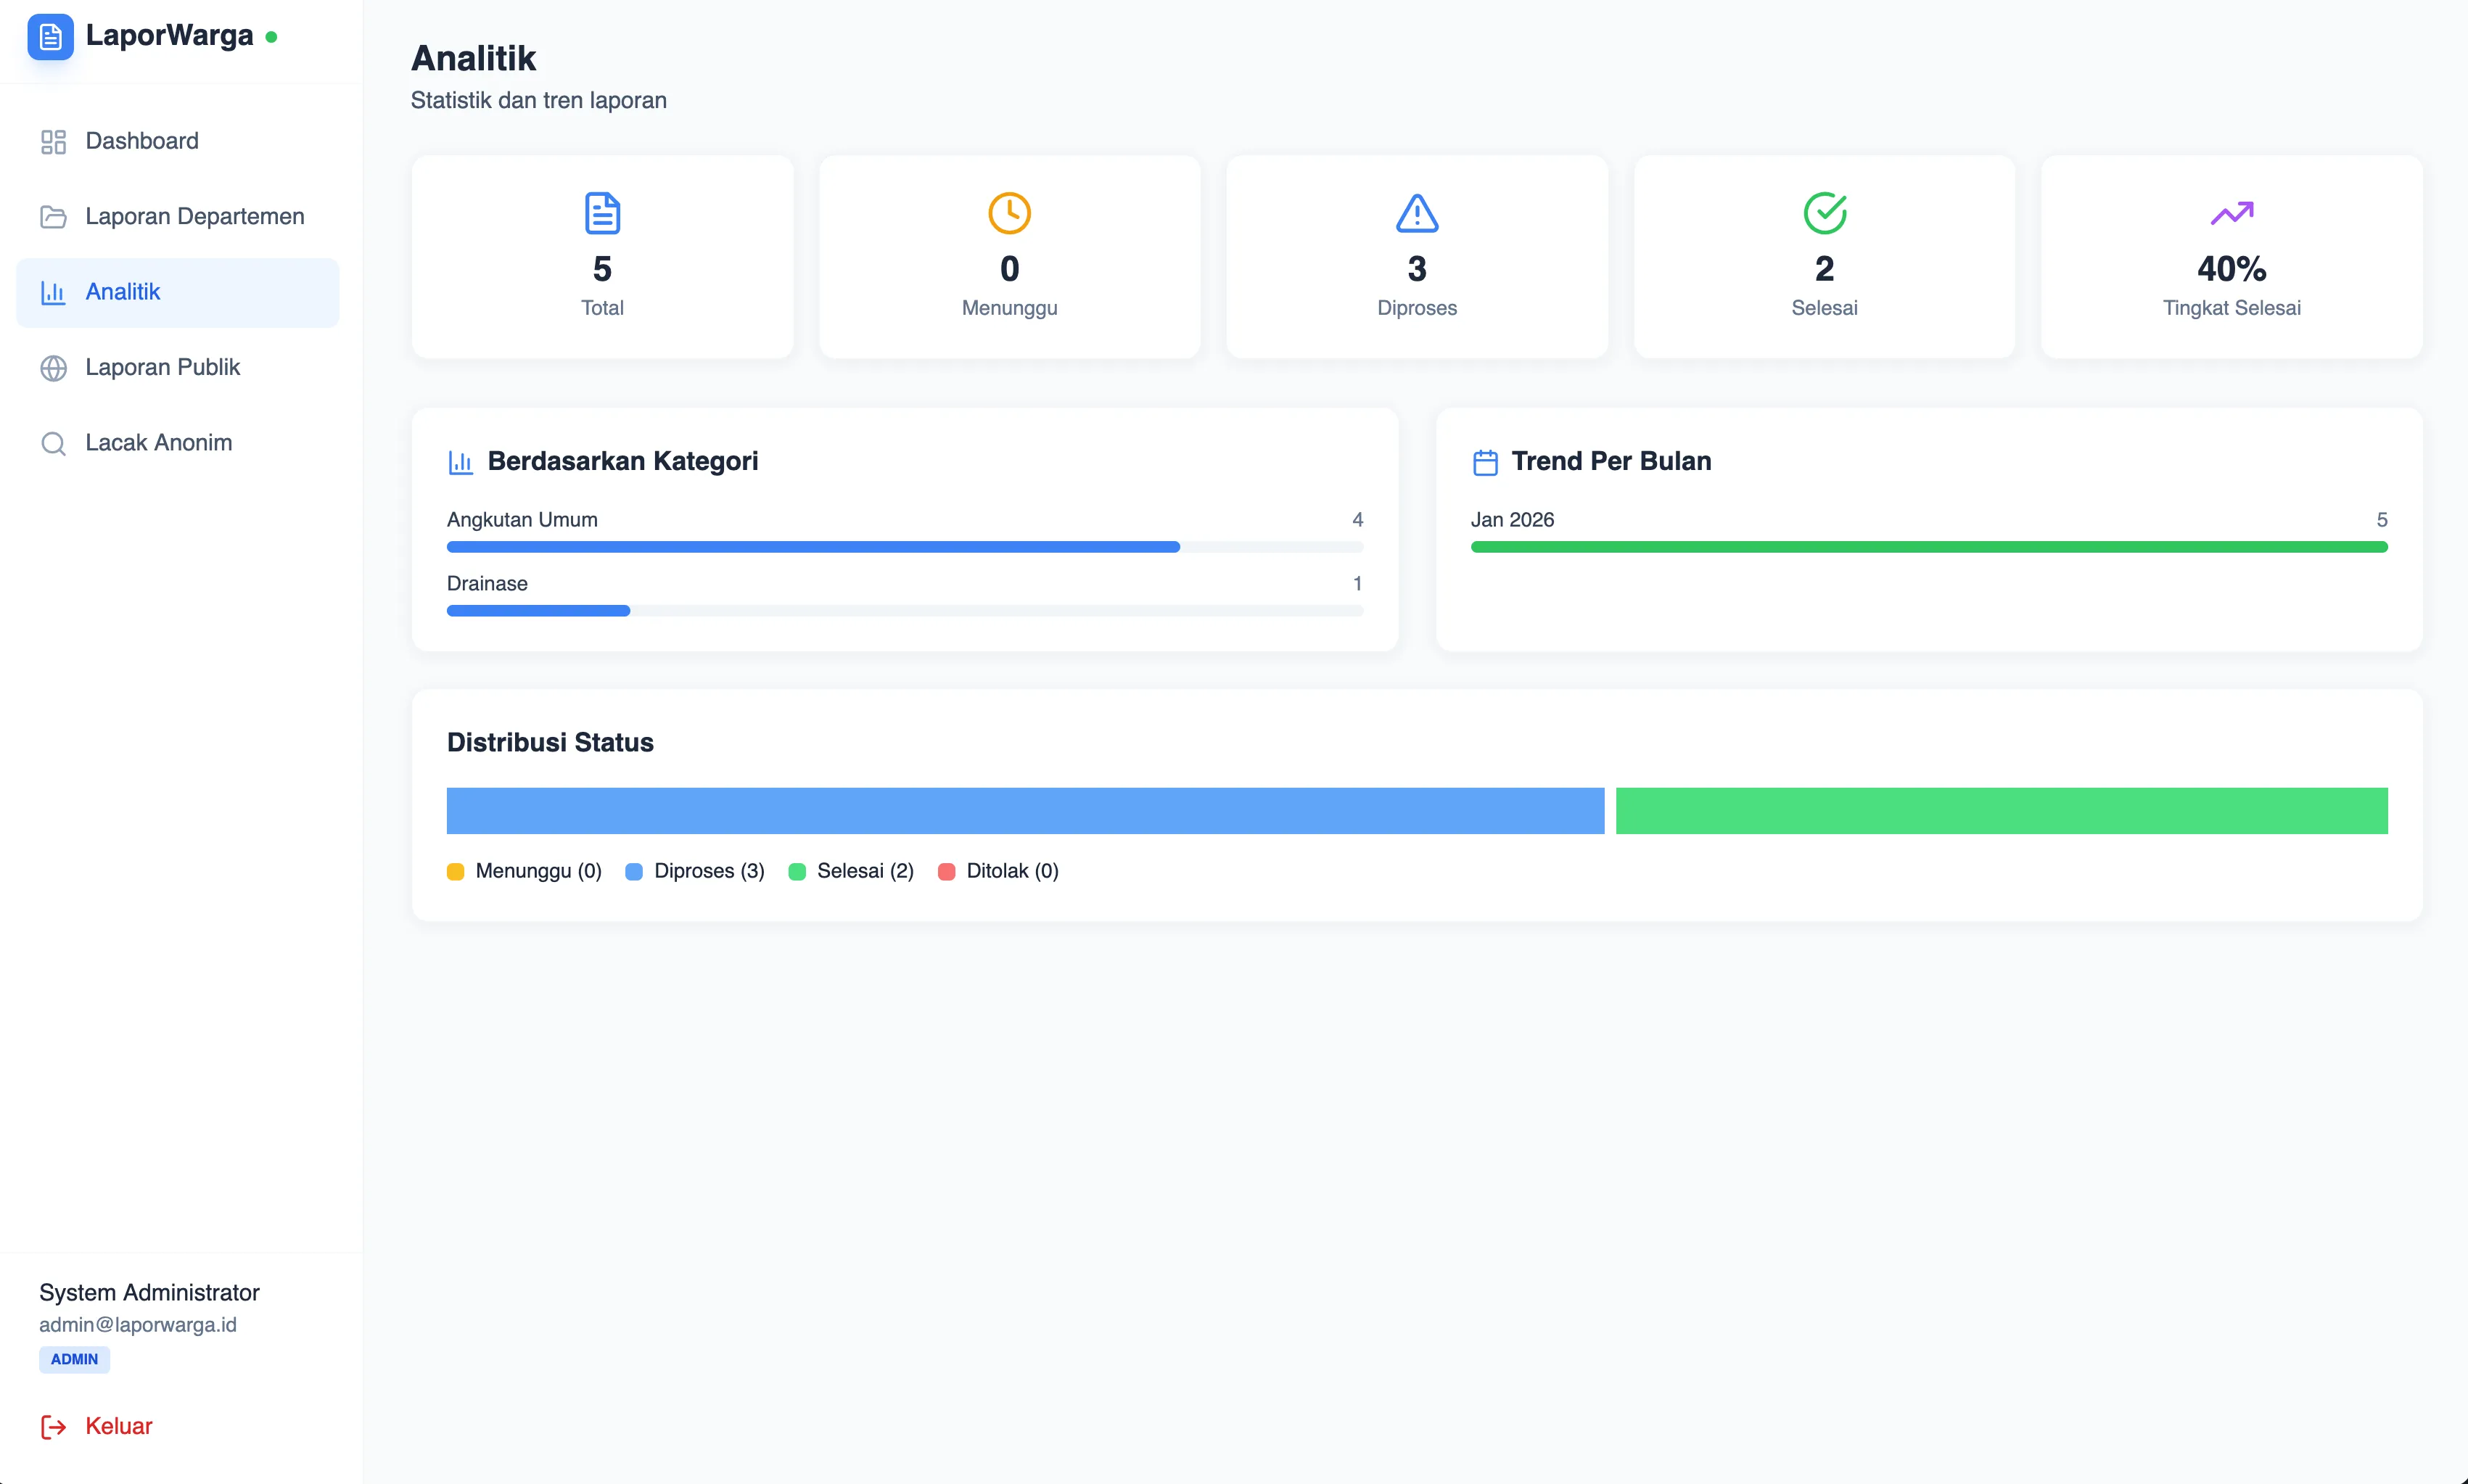Select the Dashboard grid icon in sidebar
2468x1484 pixels.
coord(53,141)
